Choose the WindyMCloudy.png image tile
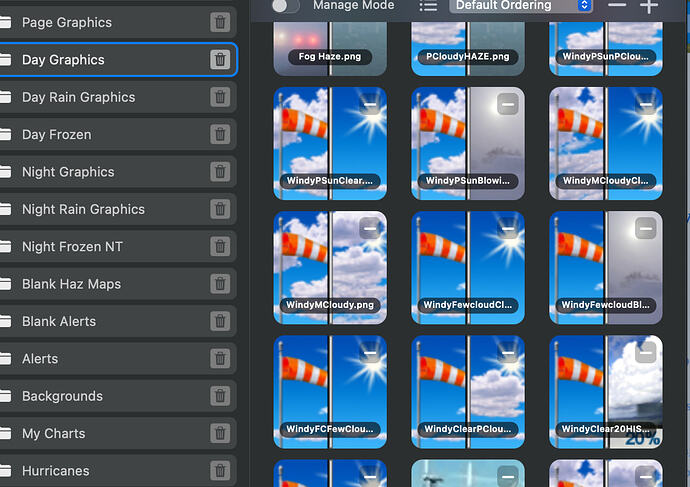This screenshot has width=690, height=487. click(x=330, y=267)
